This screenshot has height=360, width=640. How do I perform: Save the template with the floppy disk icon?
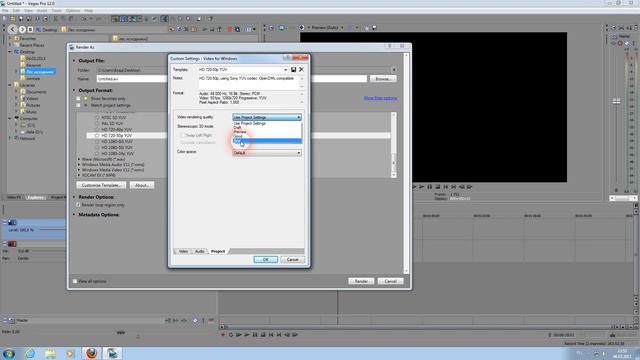[x=293, y=70]
